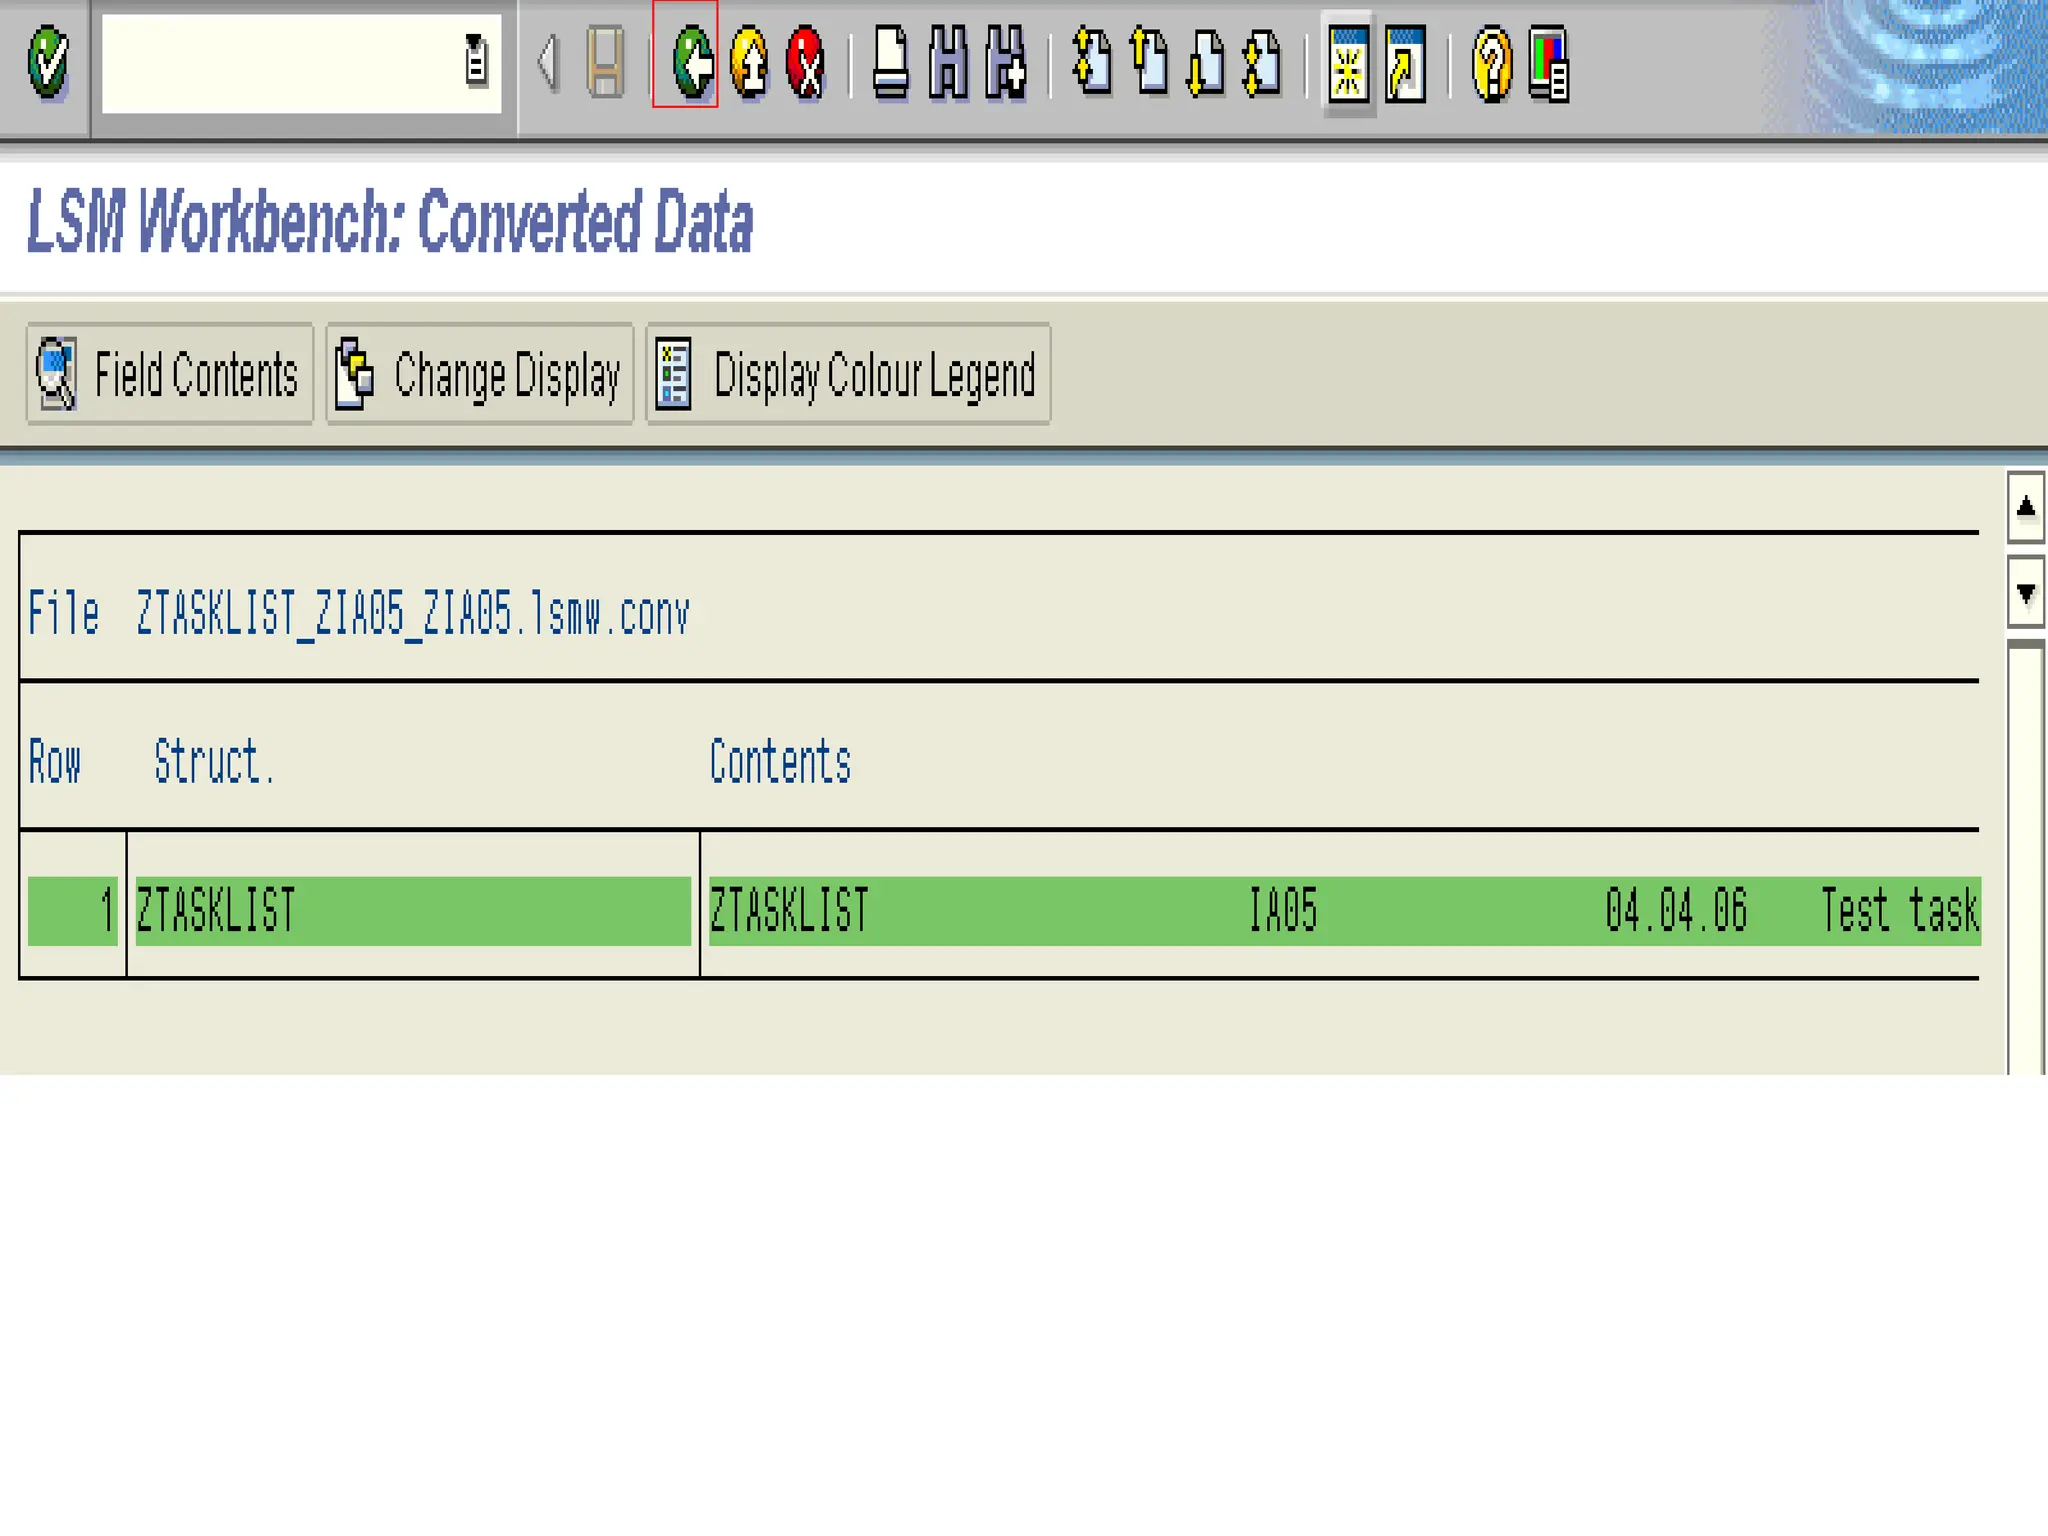Click the red Cancel icon
The image size is (2048, 1536).
coord(806,63)
